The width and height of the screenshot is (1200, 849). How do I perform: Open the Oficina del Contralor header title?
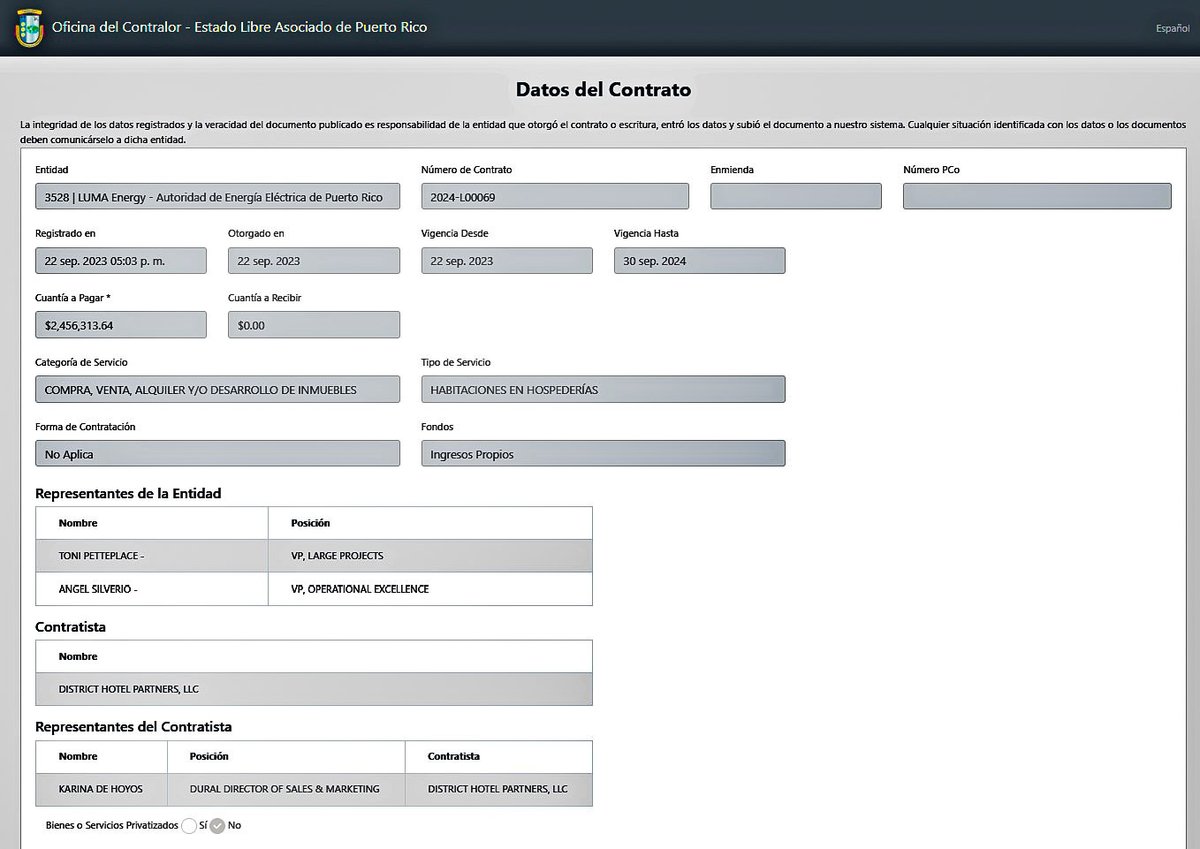pos(239,28)
